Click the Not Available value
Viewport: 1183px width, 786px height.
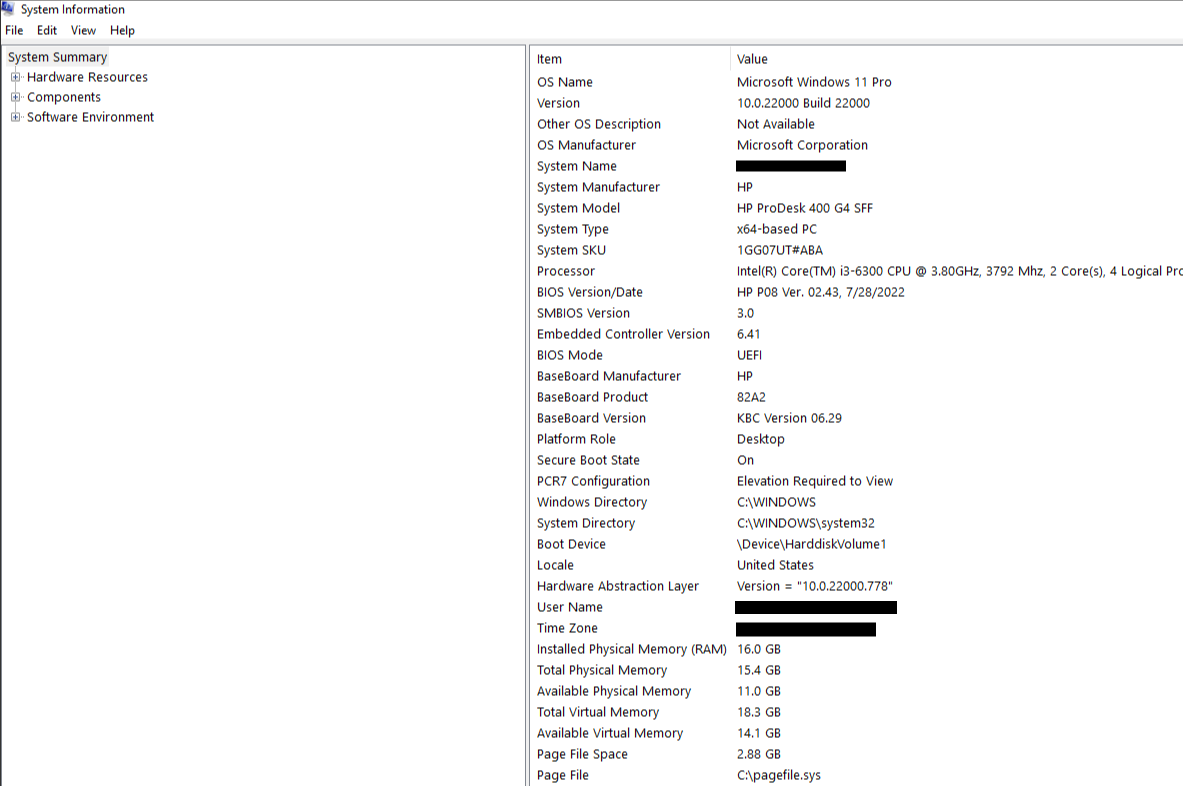(776, 124)
